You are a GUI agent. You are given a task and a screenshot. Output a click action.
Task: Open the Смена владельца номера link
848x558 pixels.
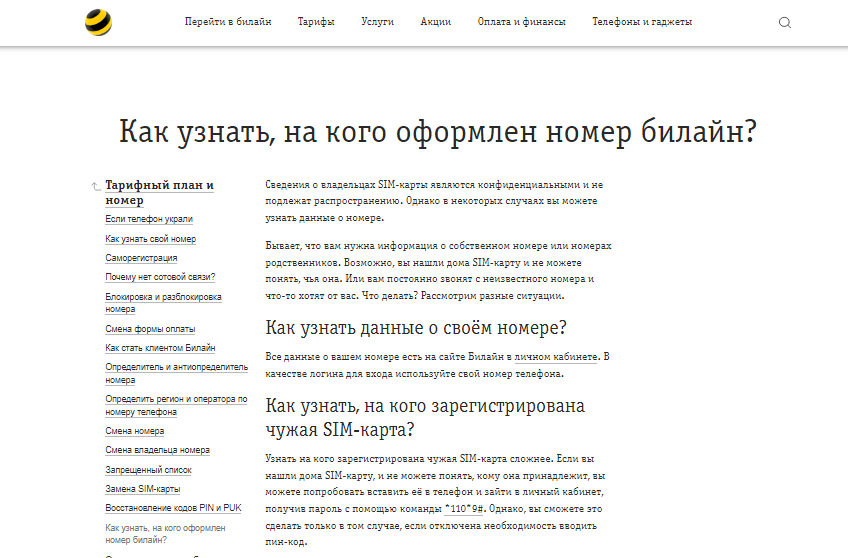pyautogui.click(x=157, y=450)
